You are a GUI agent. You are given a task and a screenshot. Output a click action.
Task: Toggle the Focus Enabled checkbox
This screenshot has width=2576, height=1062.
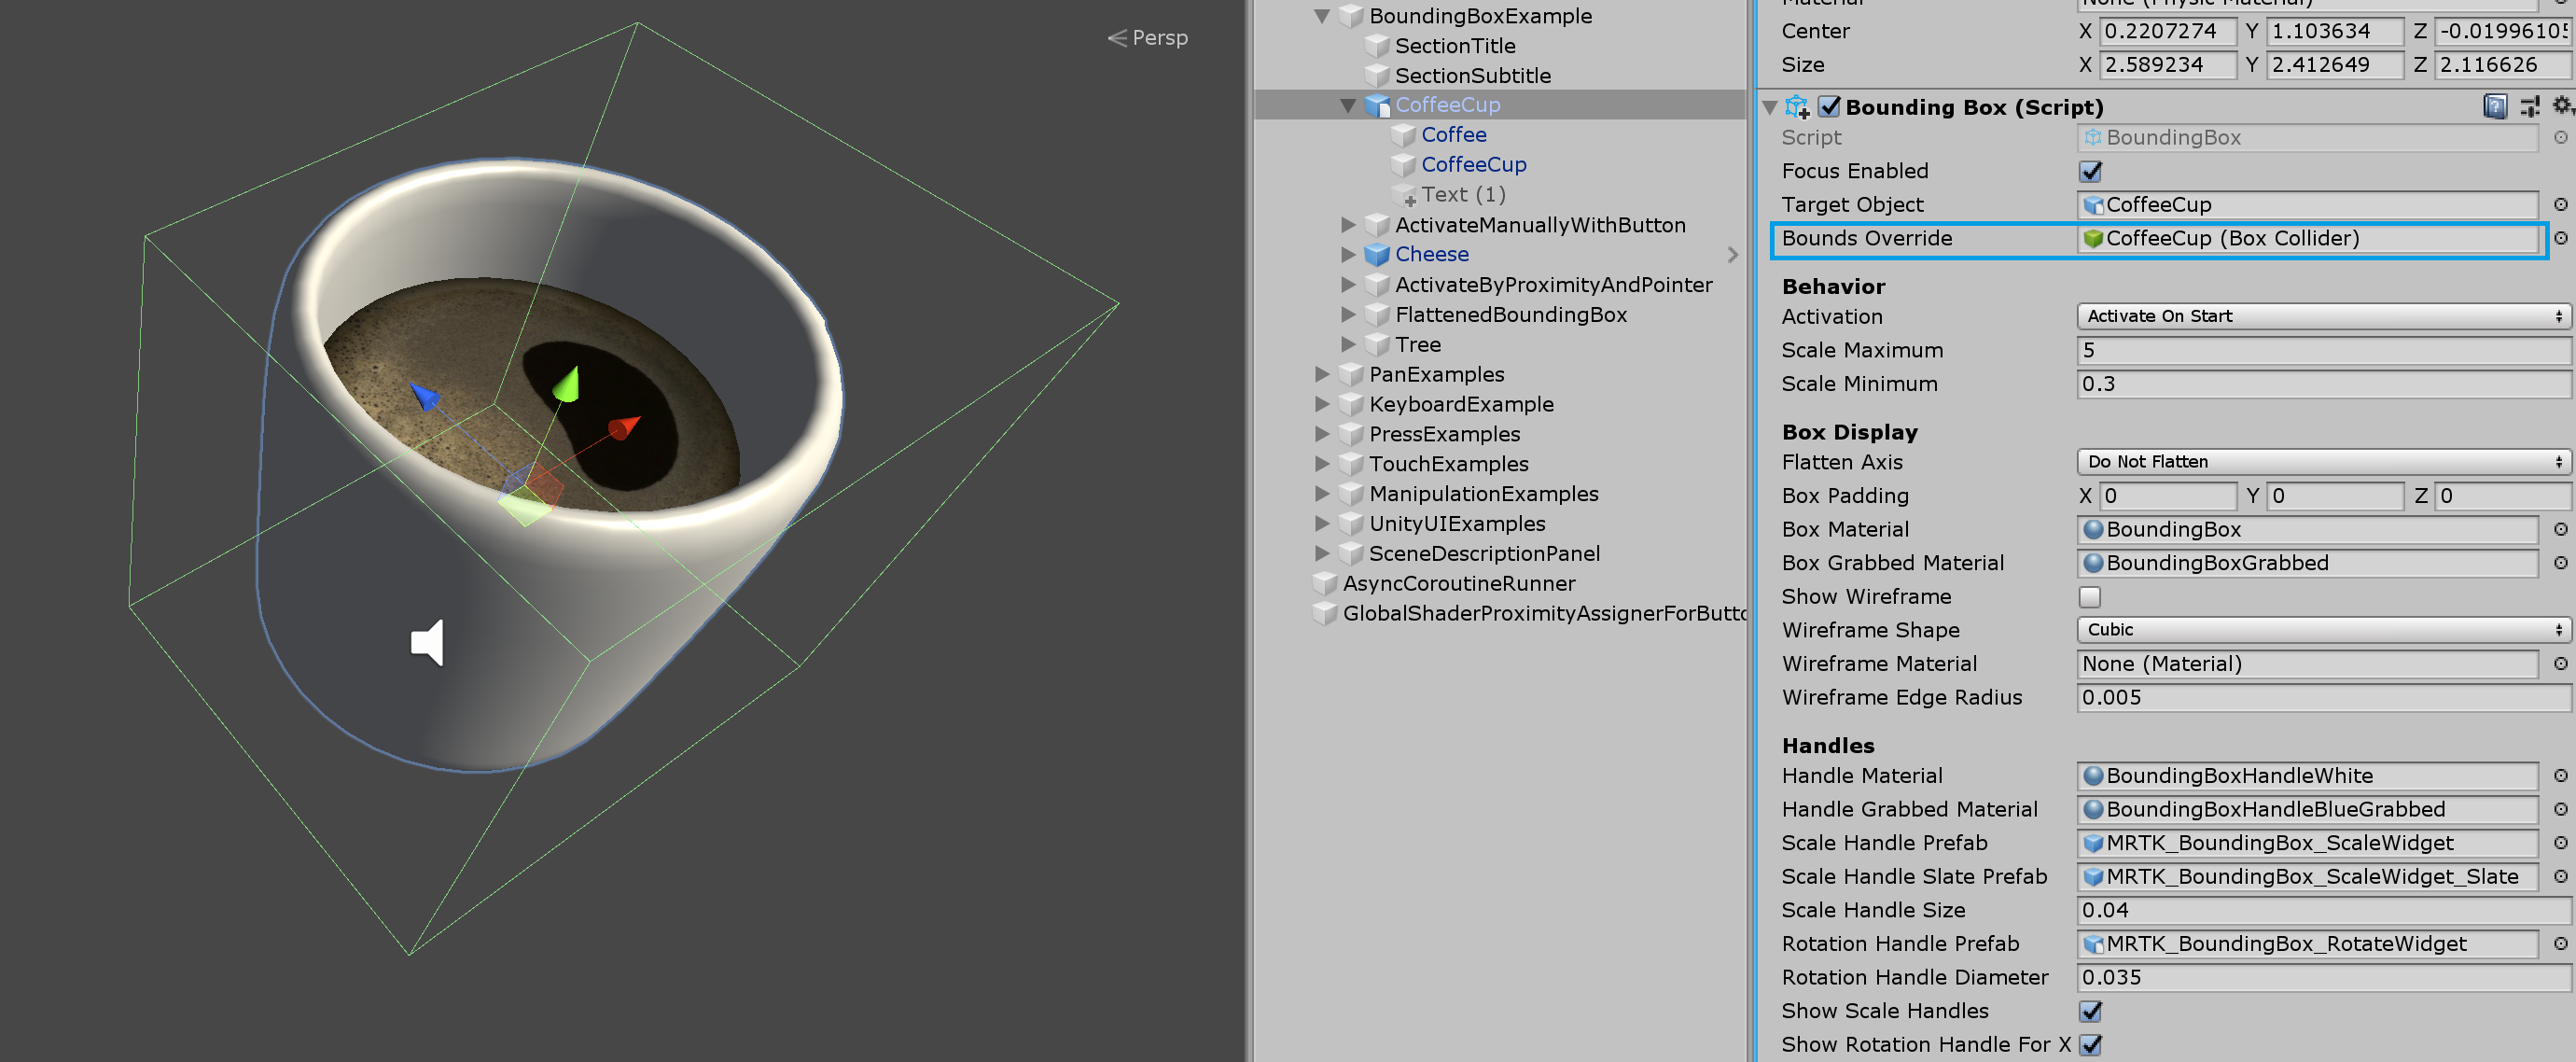(x=2086, y=171)
